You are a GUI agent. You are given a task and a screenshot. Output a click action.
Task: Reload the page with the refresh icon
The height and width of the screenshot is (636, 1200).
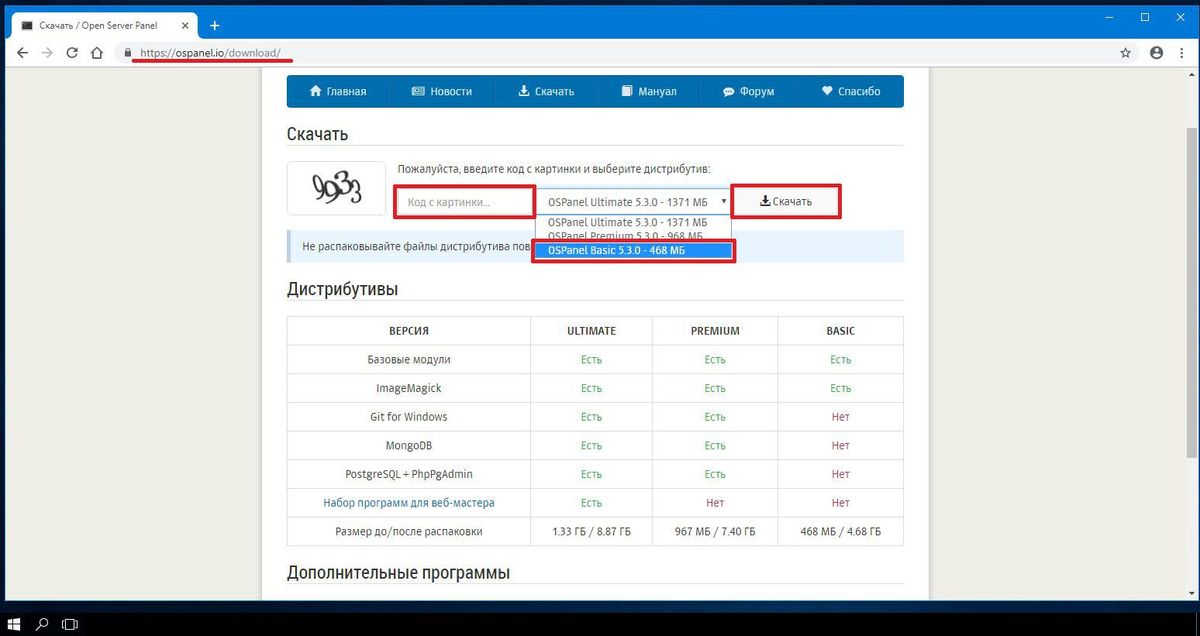point(72,53)
